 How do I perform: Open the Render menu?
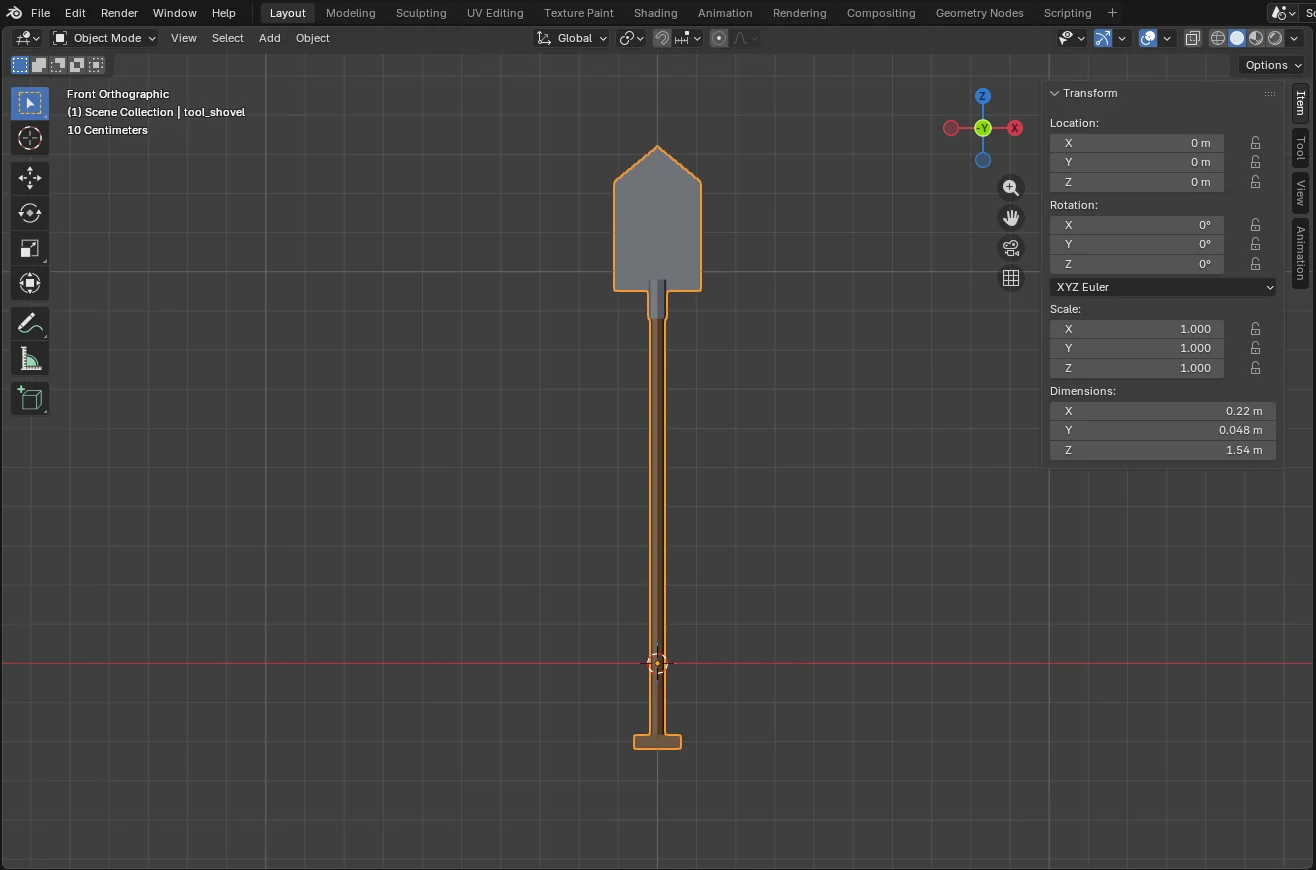pyautogui.click(x=119, y=13)
